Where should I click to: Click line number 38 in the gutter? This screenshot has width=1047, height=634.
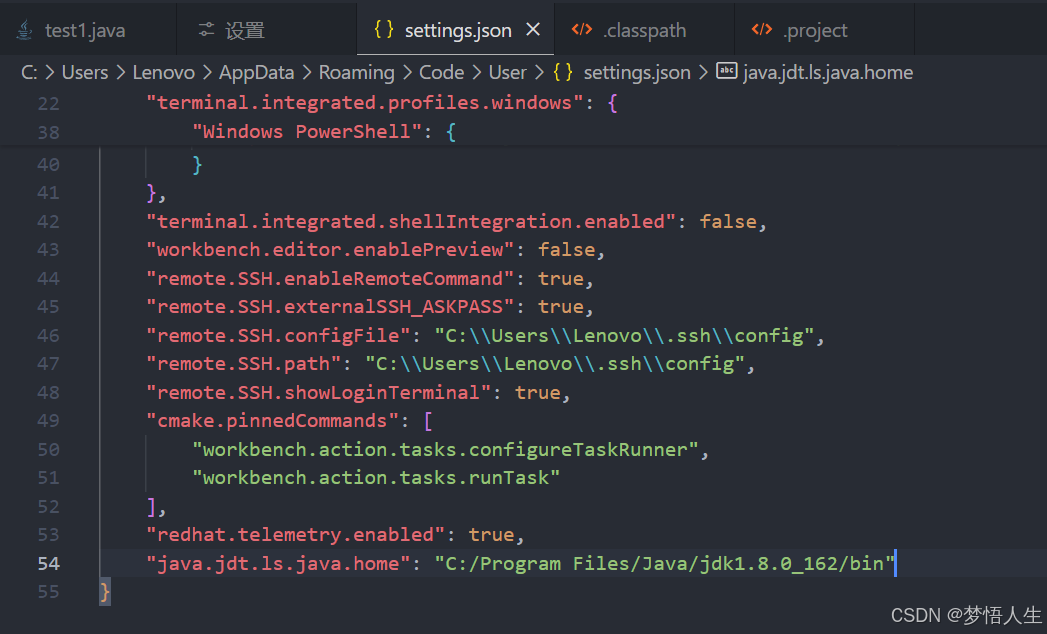coord(48,132)
